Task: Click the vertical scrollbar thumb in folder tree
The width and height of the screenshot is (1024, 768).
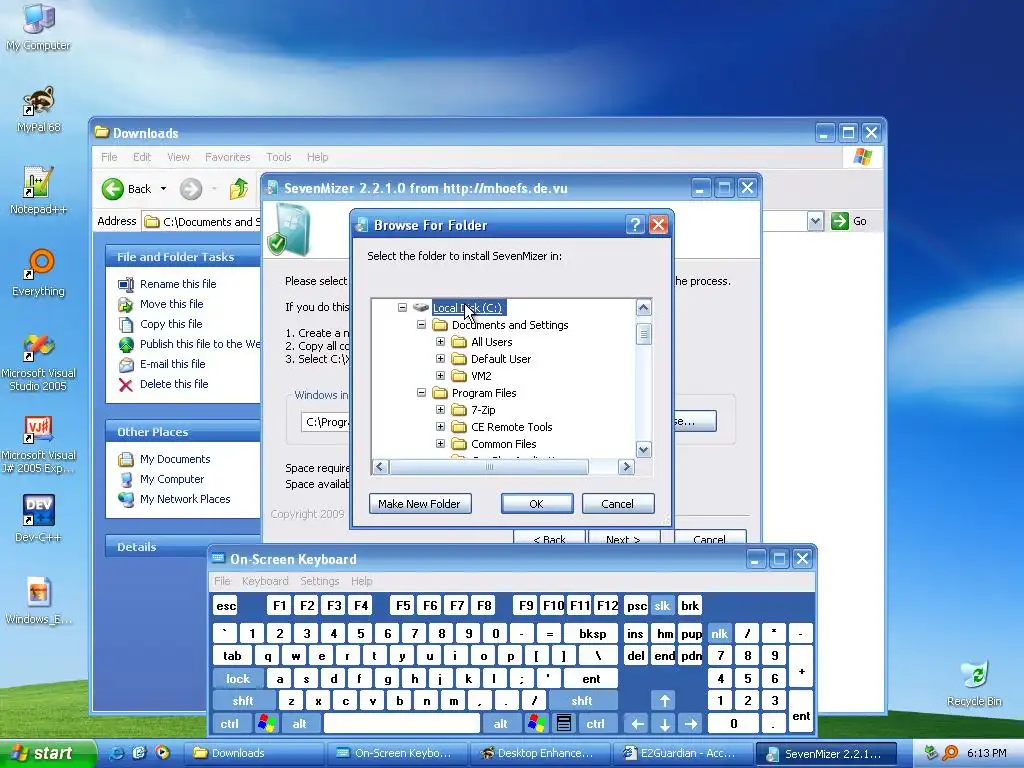Action: (643, 334)
